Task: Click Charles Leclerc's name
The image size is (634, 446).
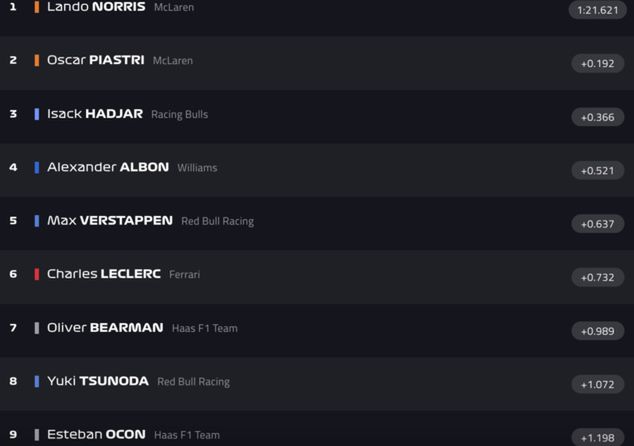Action: click(104, 274)
